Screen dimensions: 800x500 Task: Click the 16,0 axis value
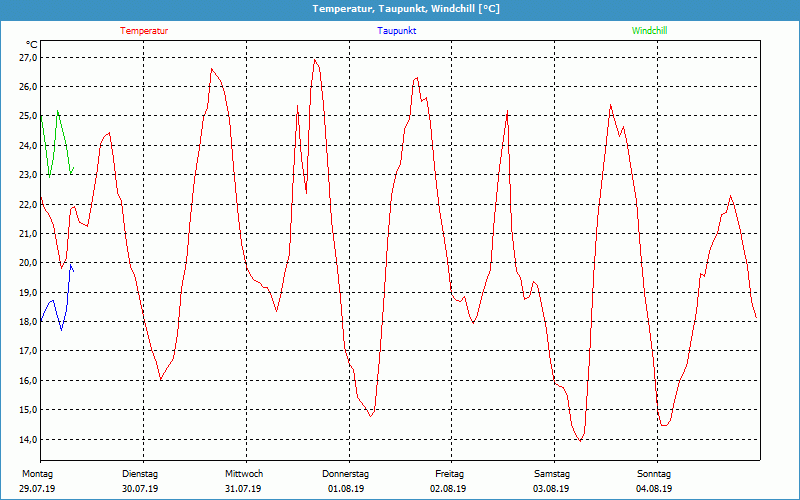(x=29, y=381)
